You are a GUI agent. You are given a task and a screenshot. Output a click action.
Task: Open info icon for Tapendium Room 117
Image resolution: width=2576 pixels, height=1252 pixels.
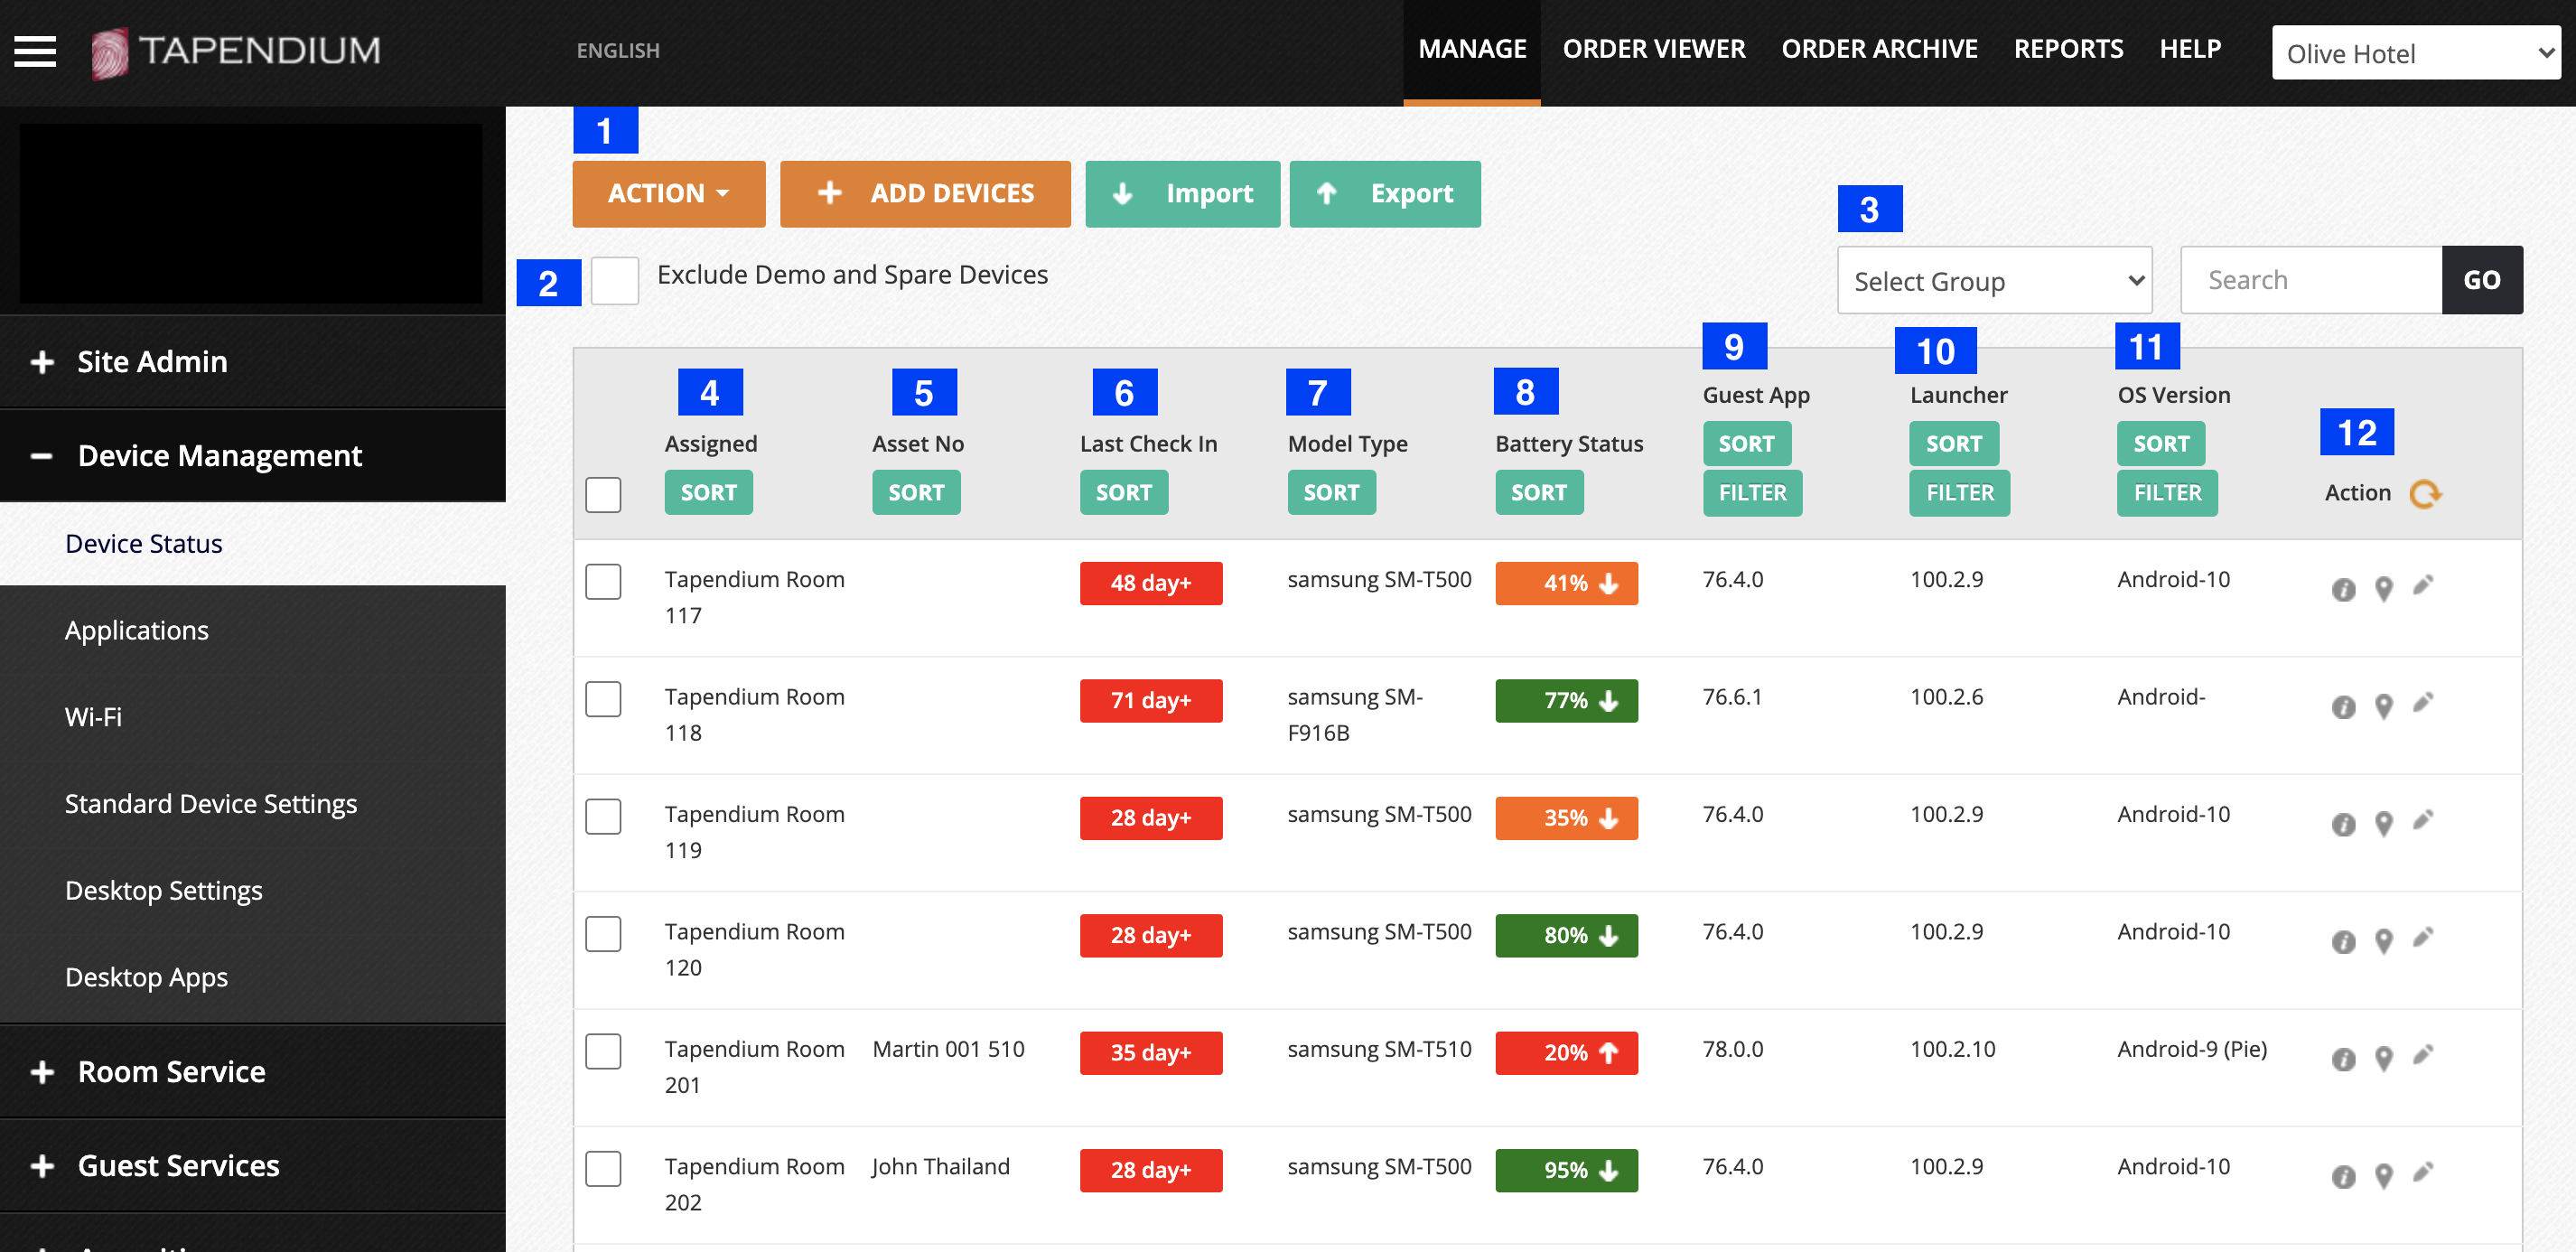(2344, 589)
